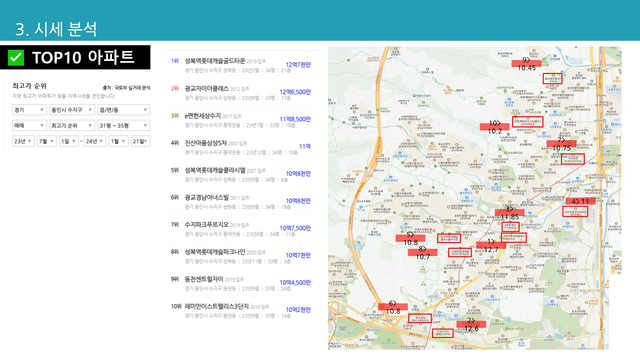Open the 경기 province dropdown
The width and height of the screenshot is (640, 360).
29,110
